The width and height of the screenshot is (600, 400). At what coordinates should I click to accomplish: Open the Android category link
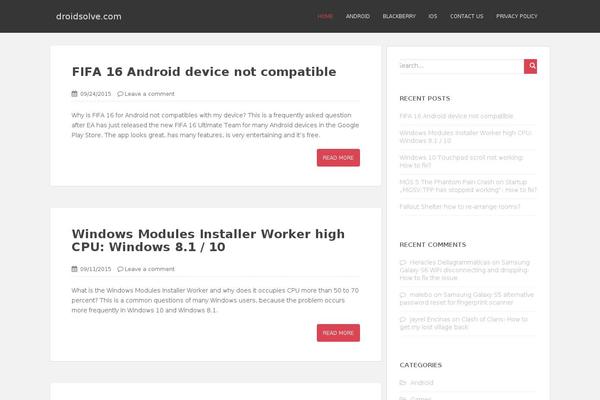pyautogui.click(x=422, y=382)
